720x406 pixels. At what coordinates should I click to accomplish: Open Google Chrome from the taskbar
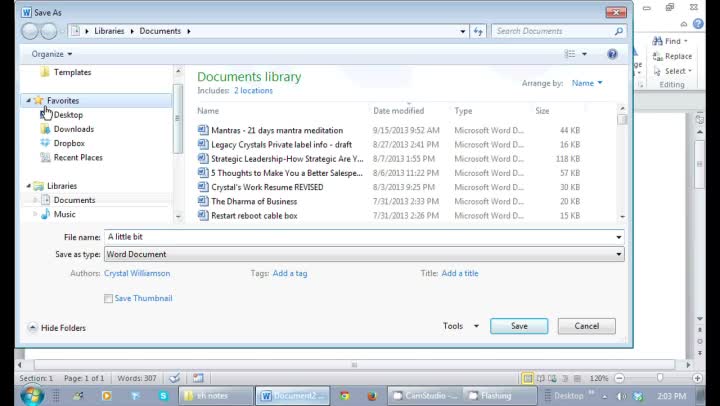(x=344, y=395)
